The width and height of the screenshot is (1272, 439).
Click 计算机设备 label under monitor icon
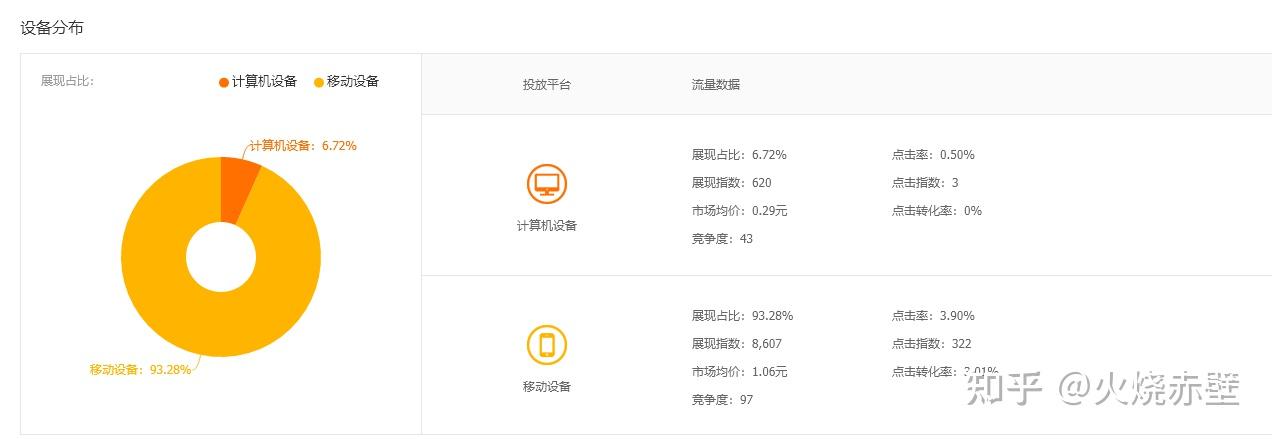547,226
